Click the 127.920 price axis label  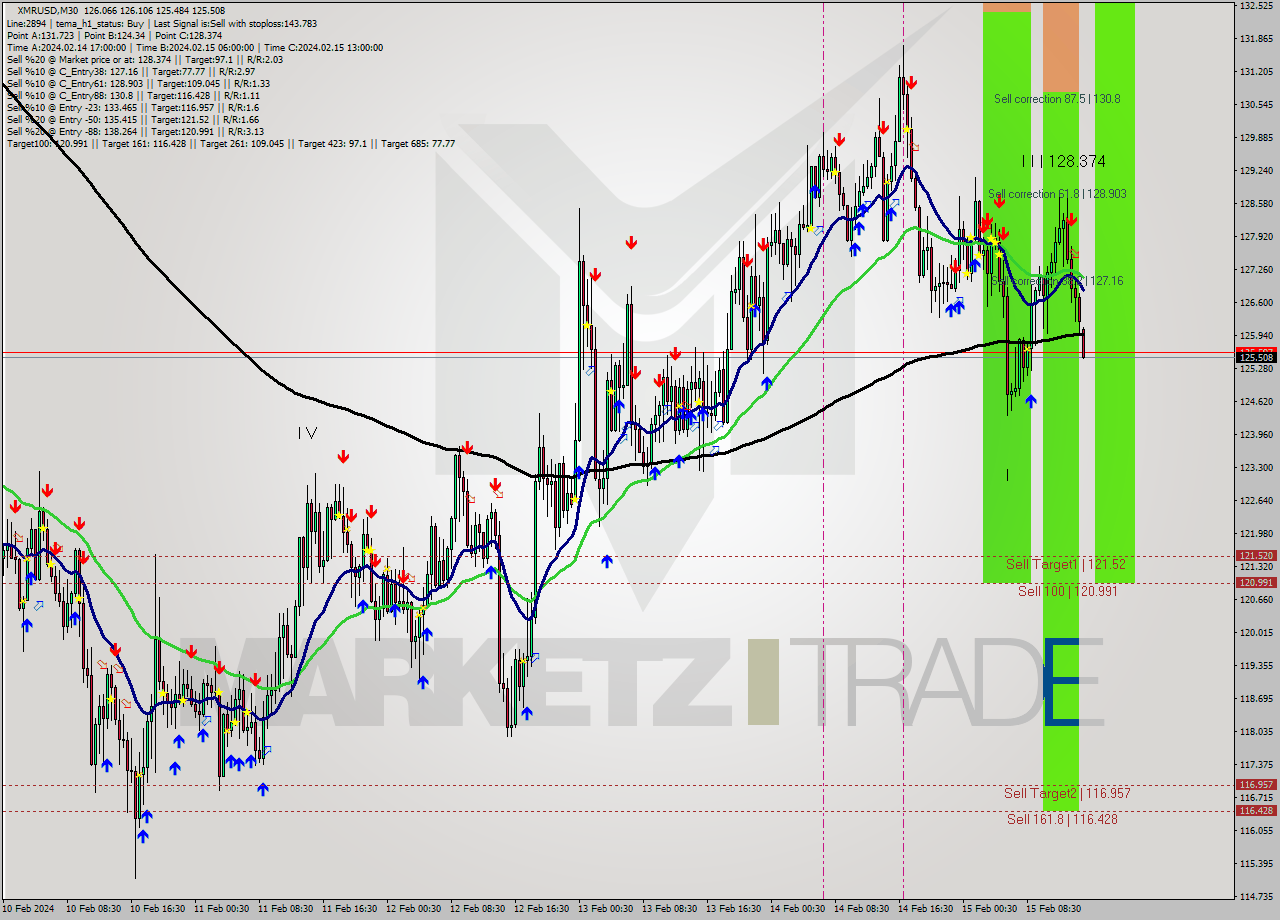(x=1256, y=237)
